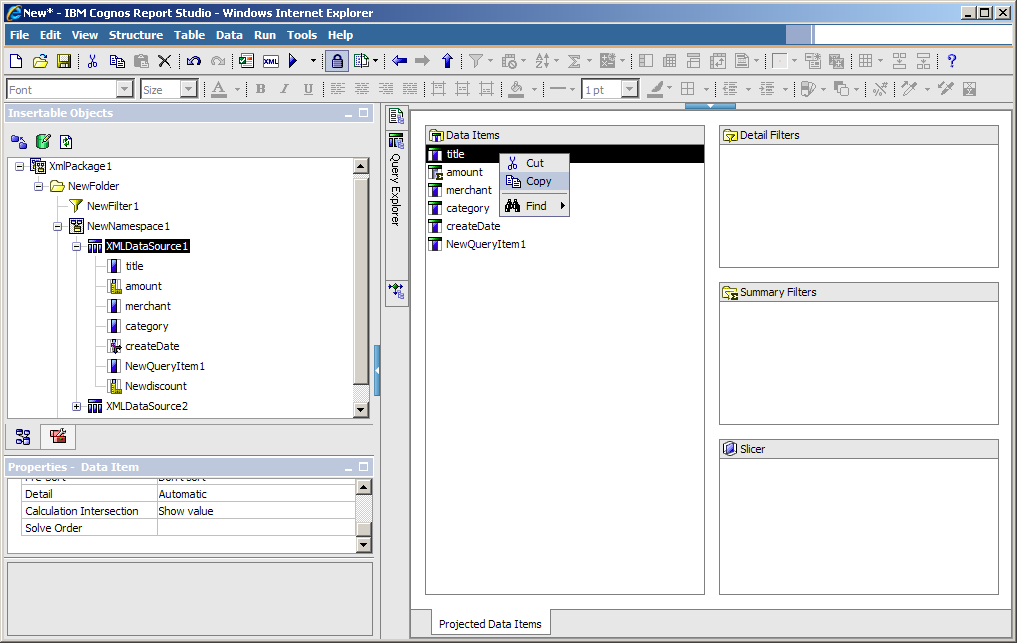Open the Structure menu

click(x=136, y=35)
